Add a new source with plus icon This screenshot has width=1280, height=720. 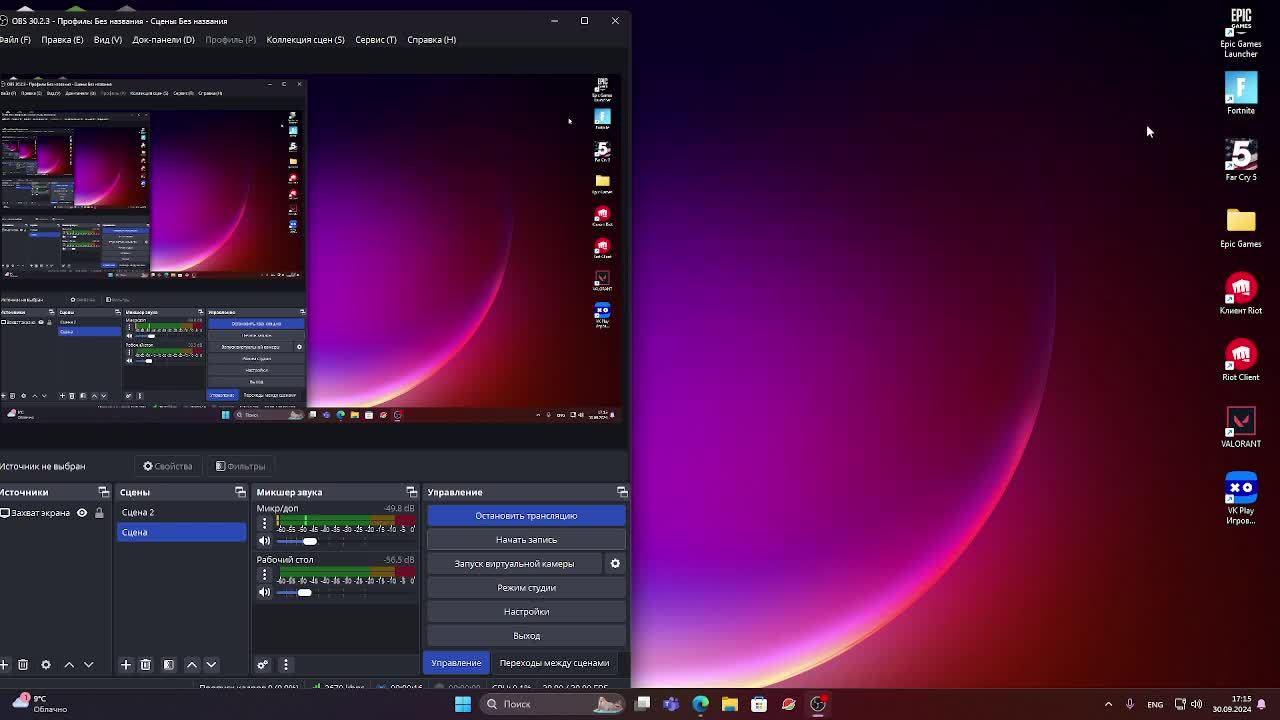tap(5, 665)
